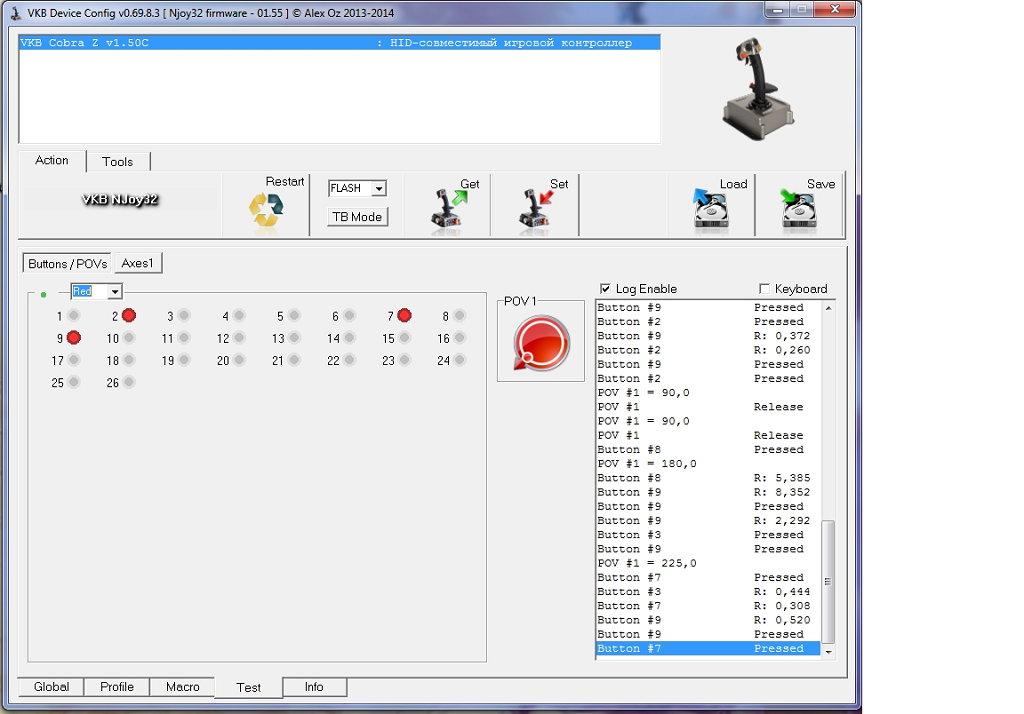Open the Axes1 tab
This screenshot has height=714, width=1024.
pyautogui.click(x=138, y=263)
